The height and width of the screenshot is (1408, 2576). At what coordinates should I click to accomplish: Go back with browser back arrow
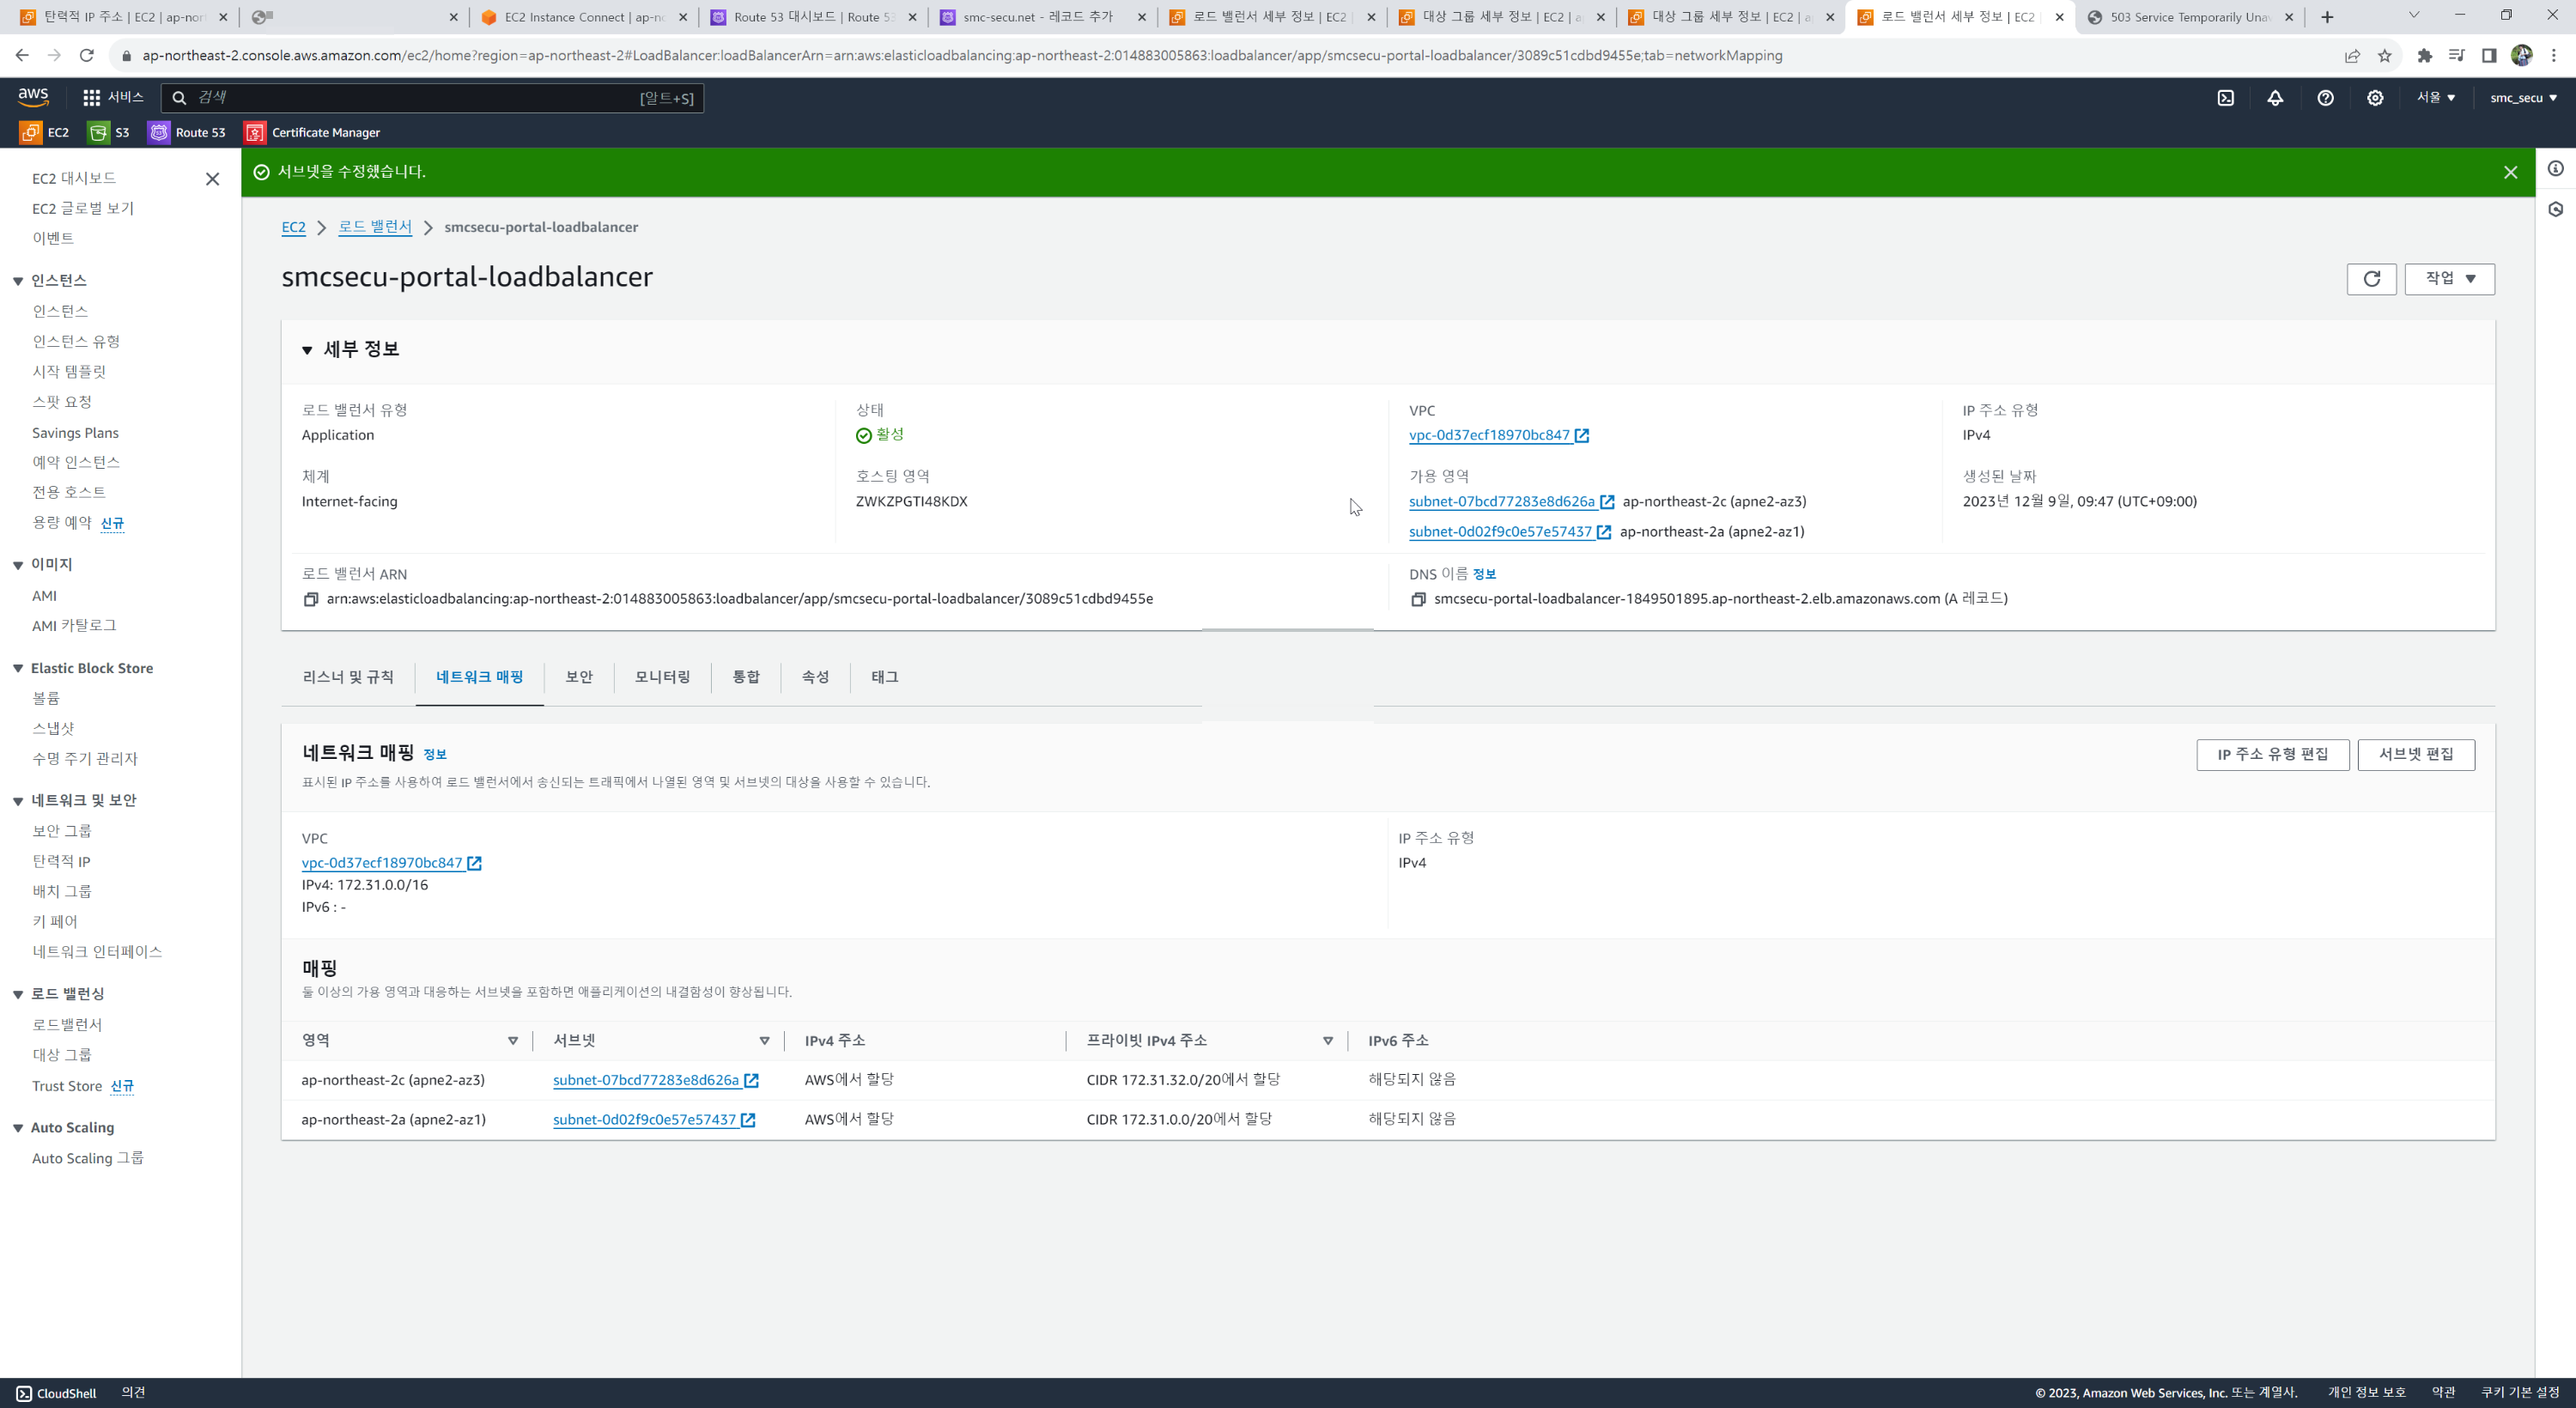(x=22, y=56)
